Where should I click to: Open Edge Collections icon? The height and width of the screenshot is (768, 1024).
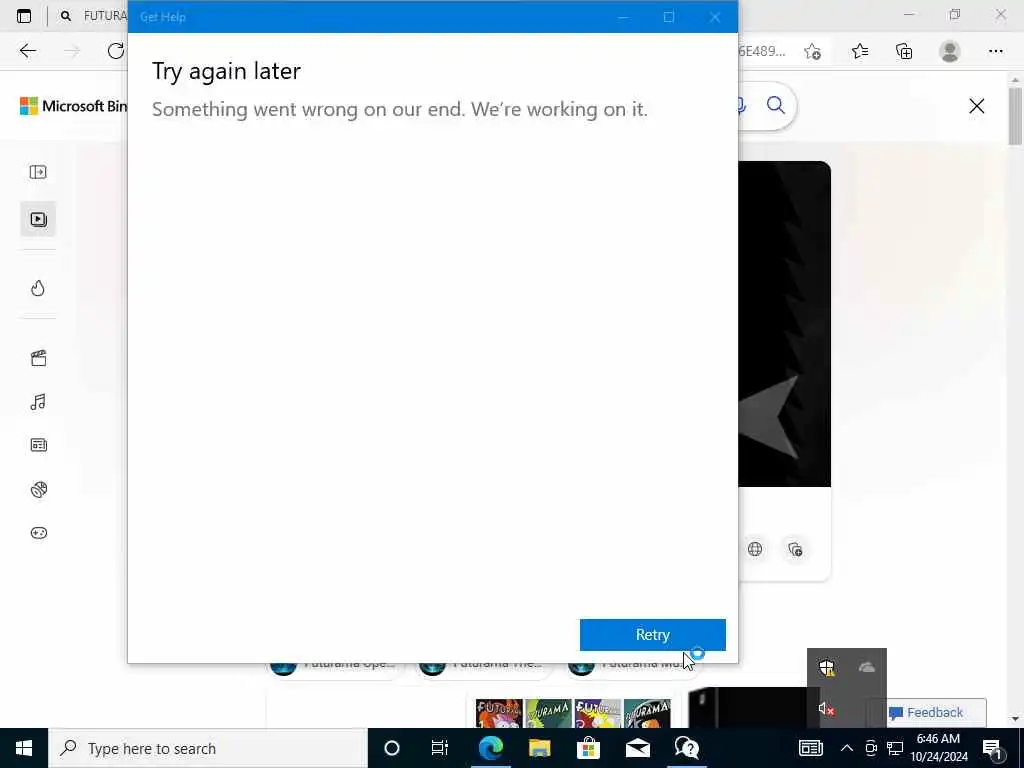click(x=904, y=52)
